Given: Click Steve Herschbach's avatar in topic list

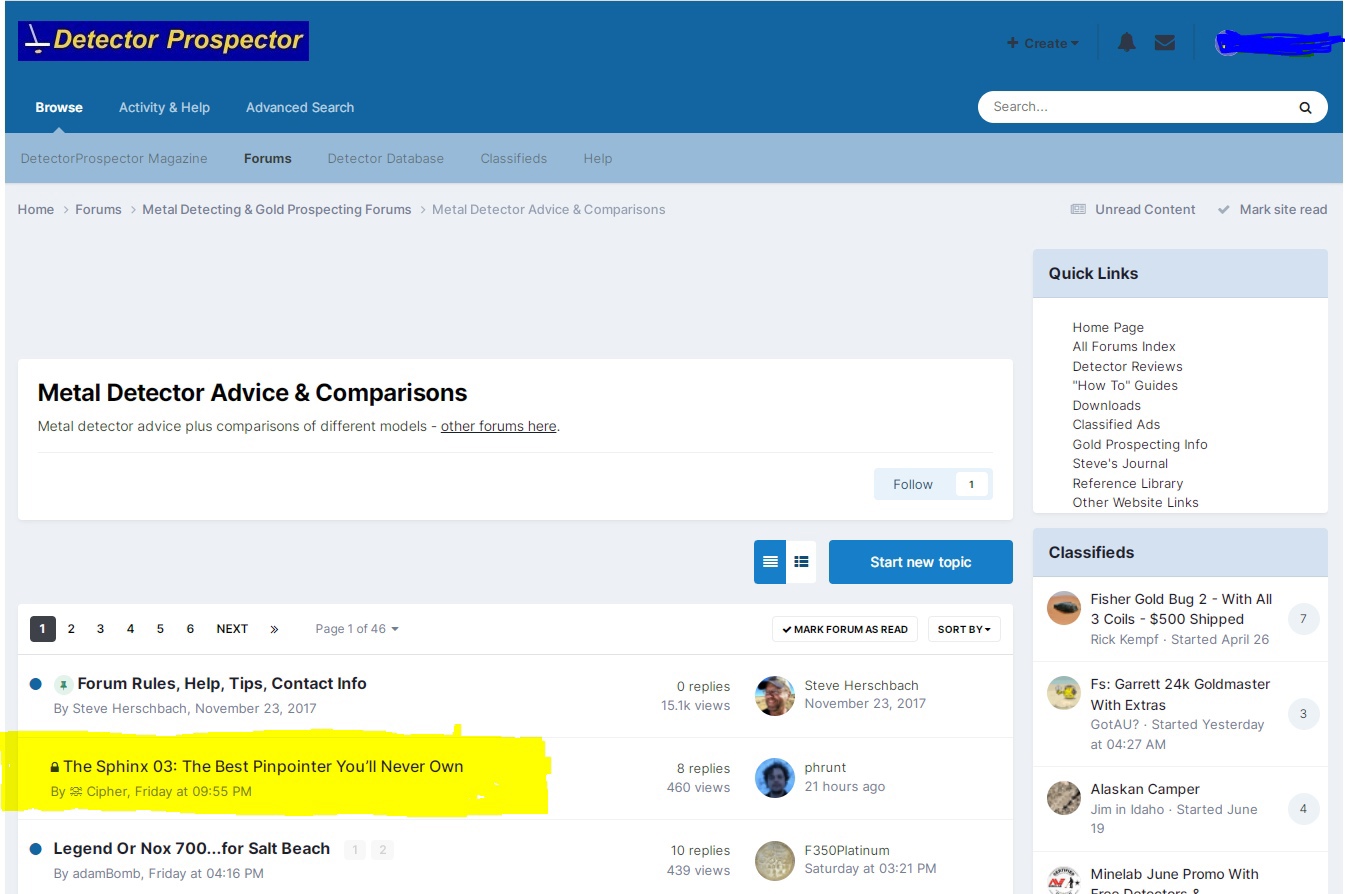Looking at the screenshot, I should pyautogui.click(x=774, y=695).
